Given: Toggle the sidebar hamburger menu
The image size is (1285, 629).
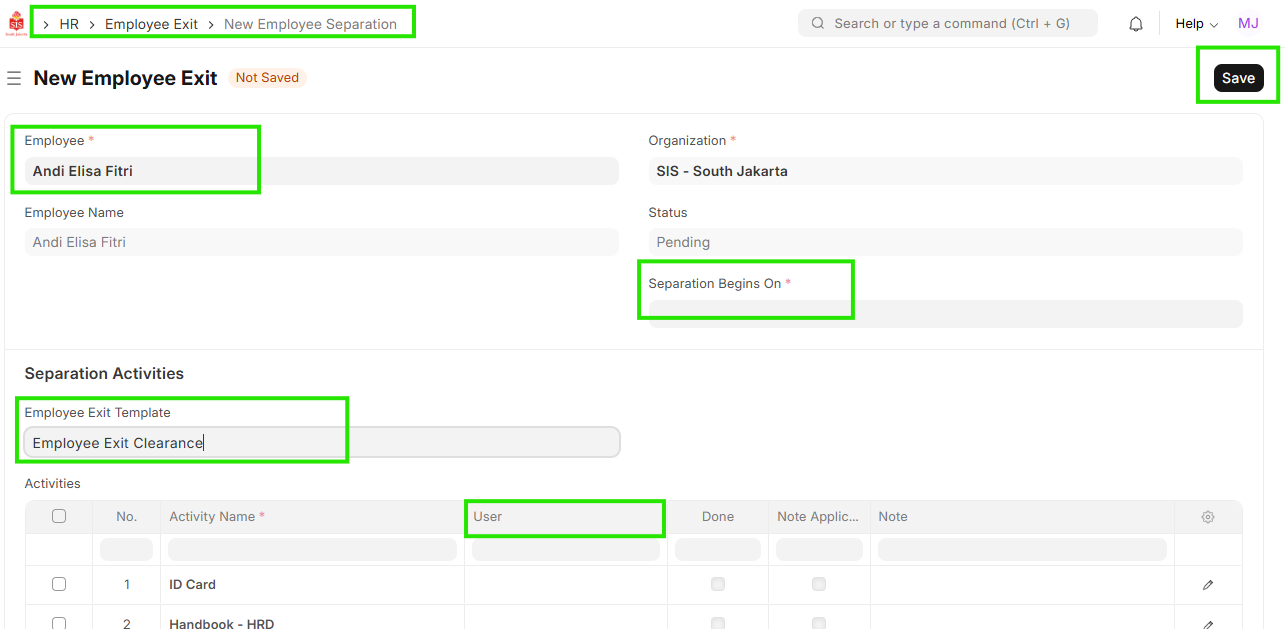Looking at the screenshot, I should (x=14, y=78).
